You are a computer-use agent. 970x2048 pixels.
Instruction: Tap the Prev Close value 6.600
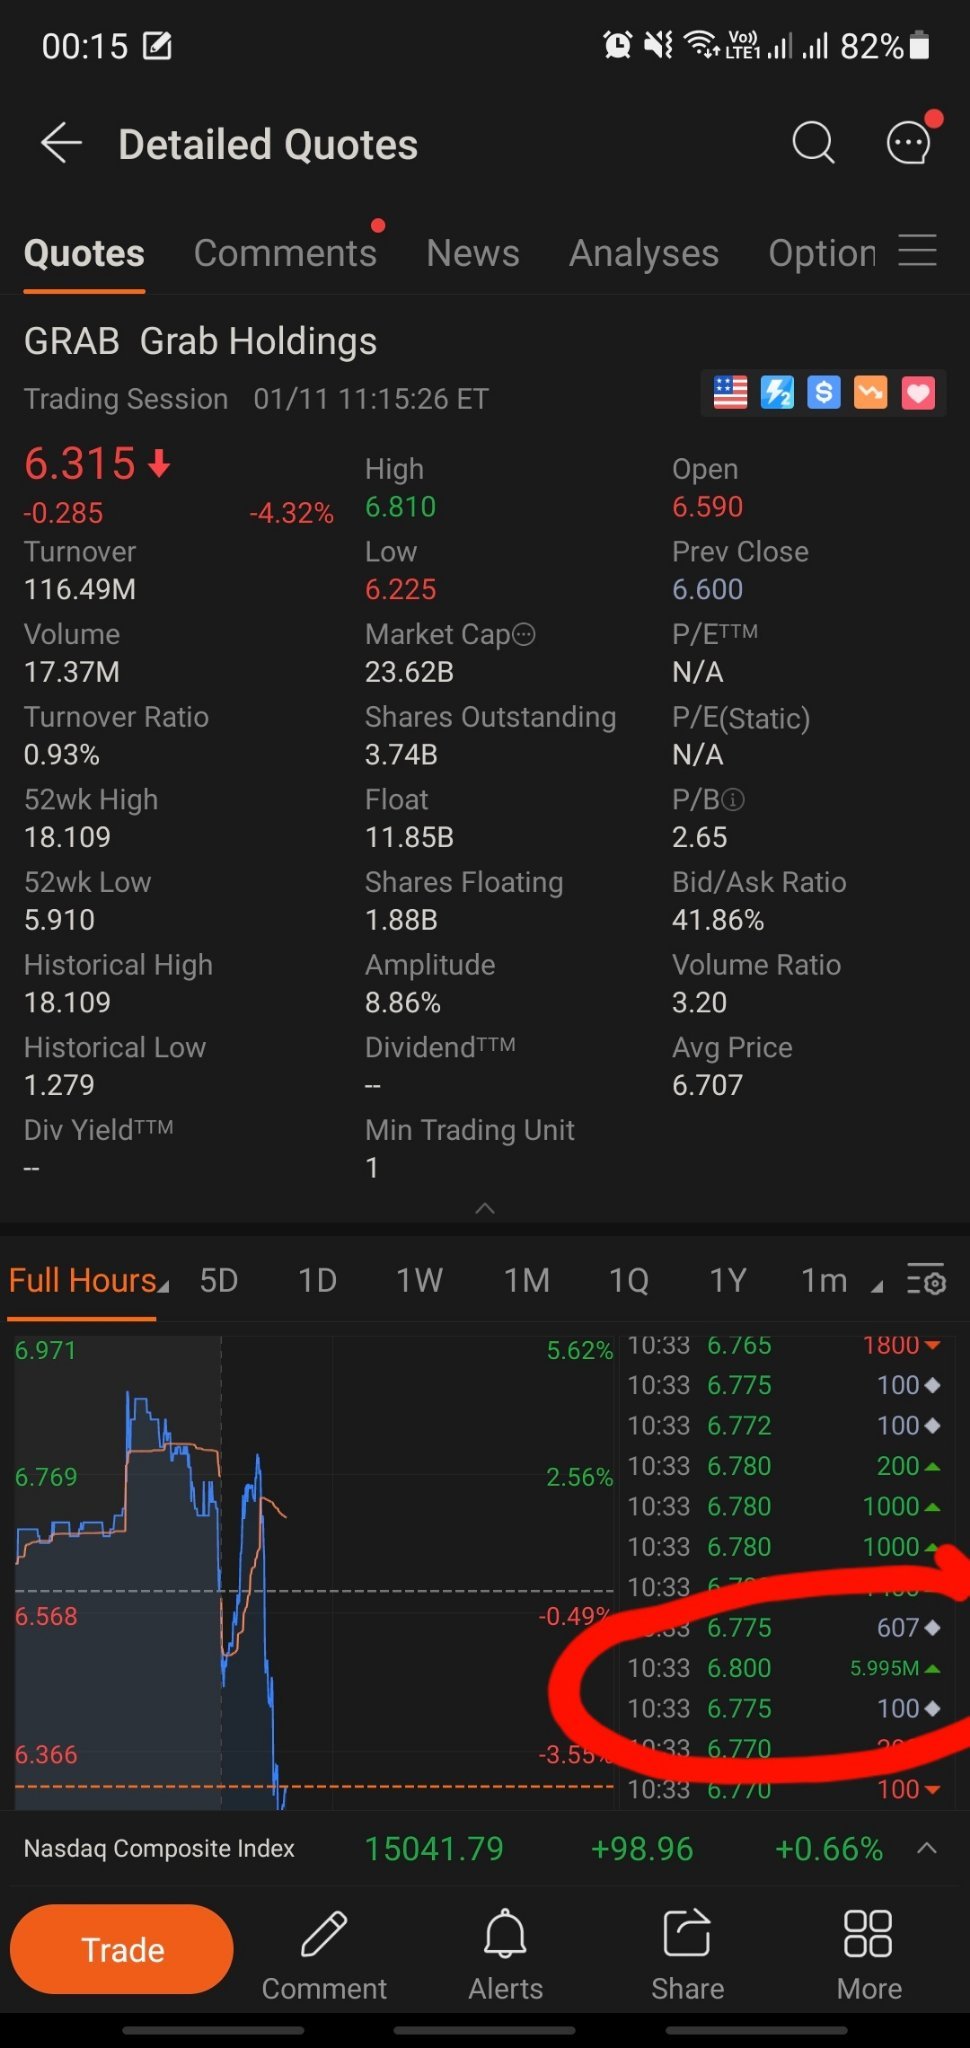coord(707,589)
